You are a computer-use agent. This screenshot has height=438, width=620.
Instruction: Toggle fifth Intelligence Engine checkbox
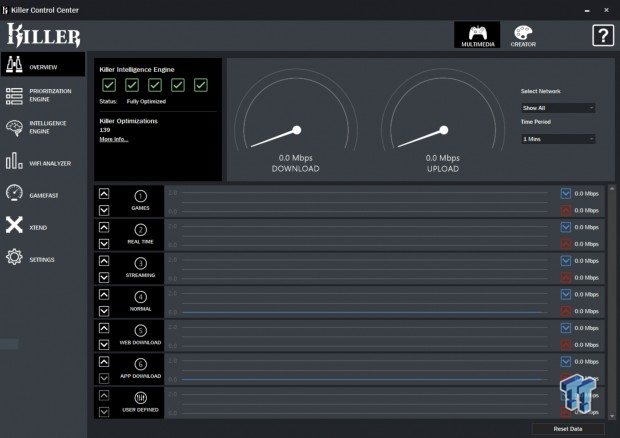[x=200, y=85]
